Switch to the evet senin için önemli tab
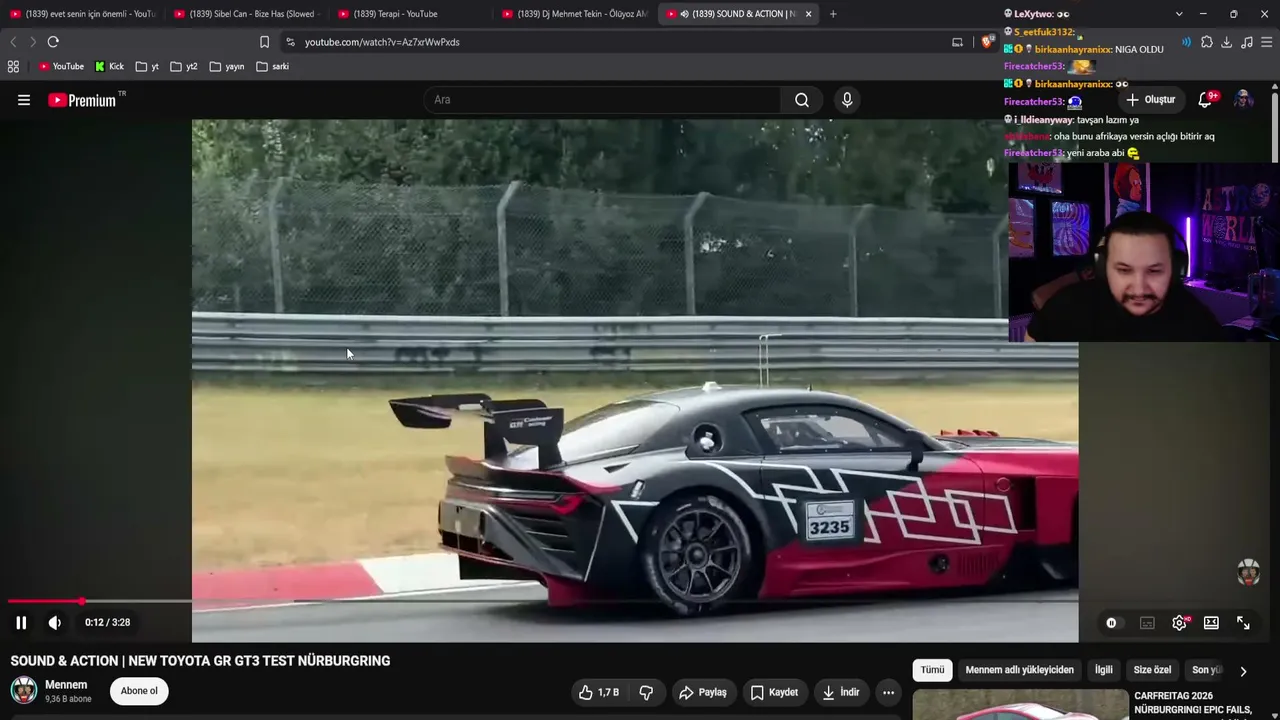Viewport: 1280px width, 720px height. (x=82, y=14)
